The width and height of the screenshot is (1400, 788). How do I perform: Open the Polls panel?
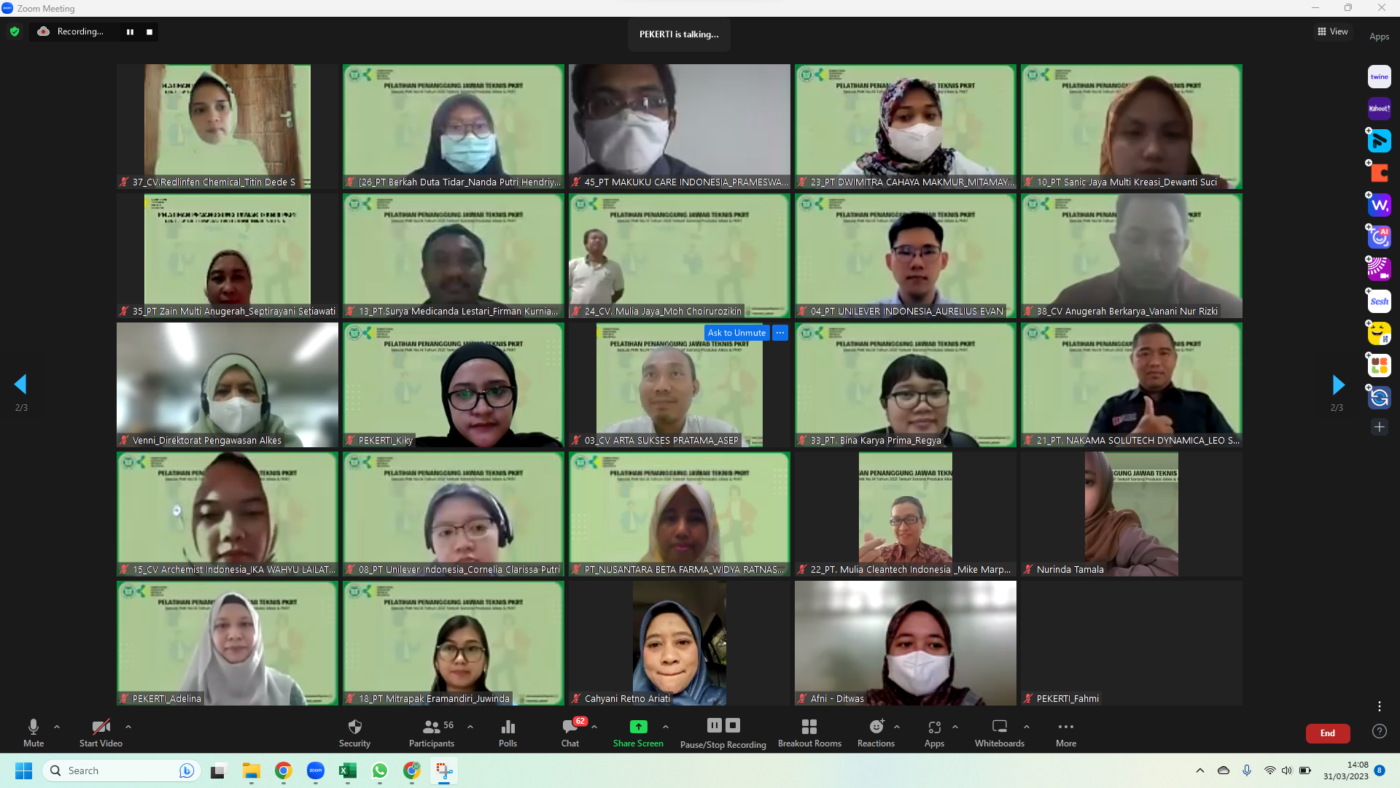pos(508,732)
